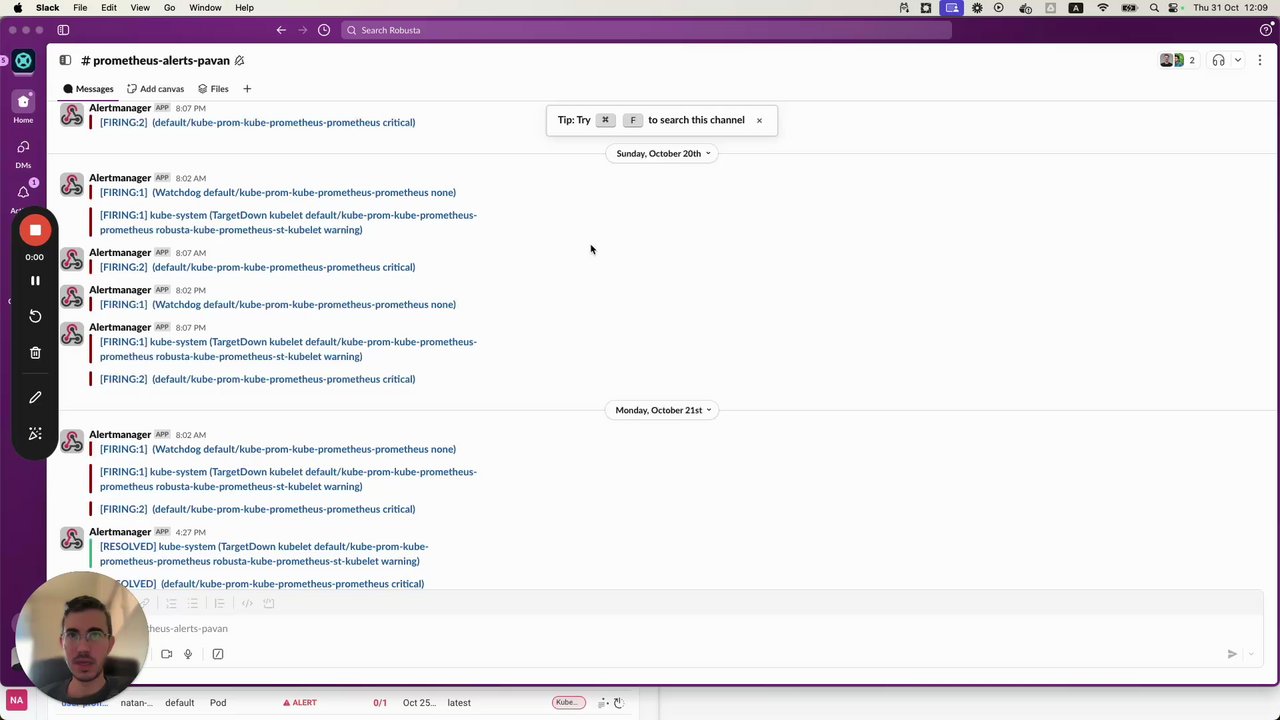The image size is (1280, 720).
Task: Open Alertmanager avatar at 8:07 AM Sunday
Action: tap(72, 260)
